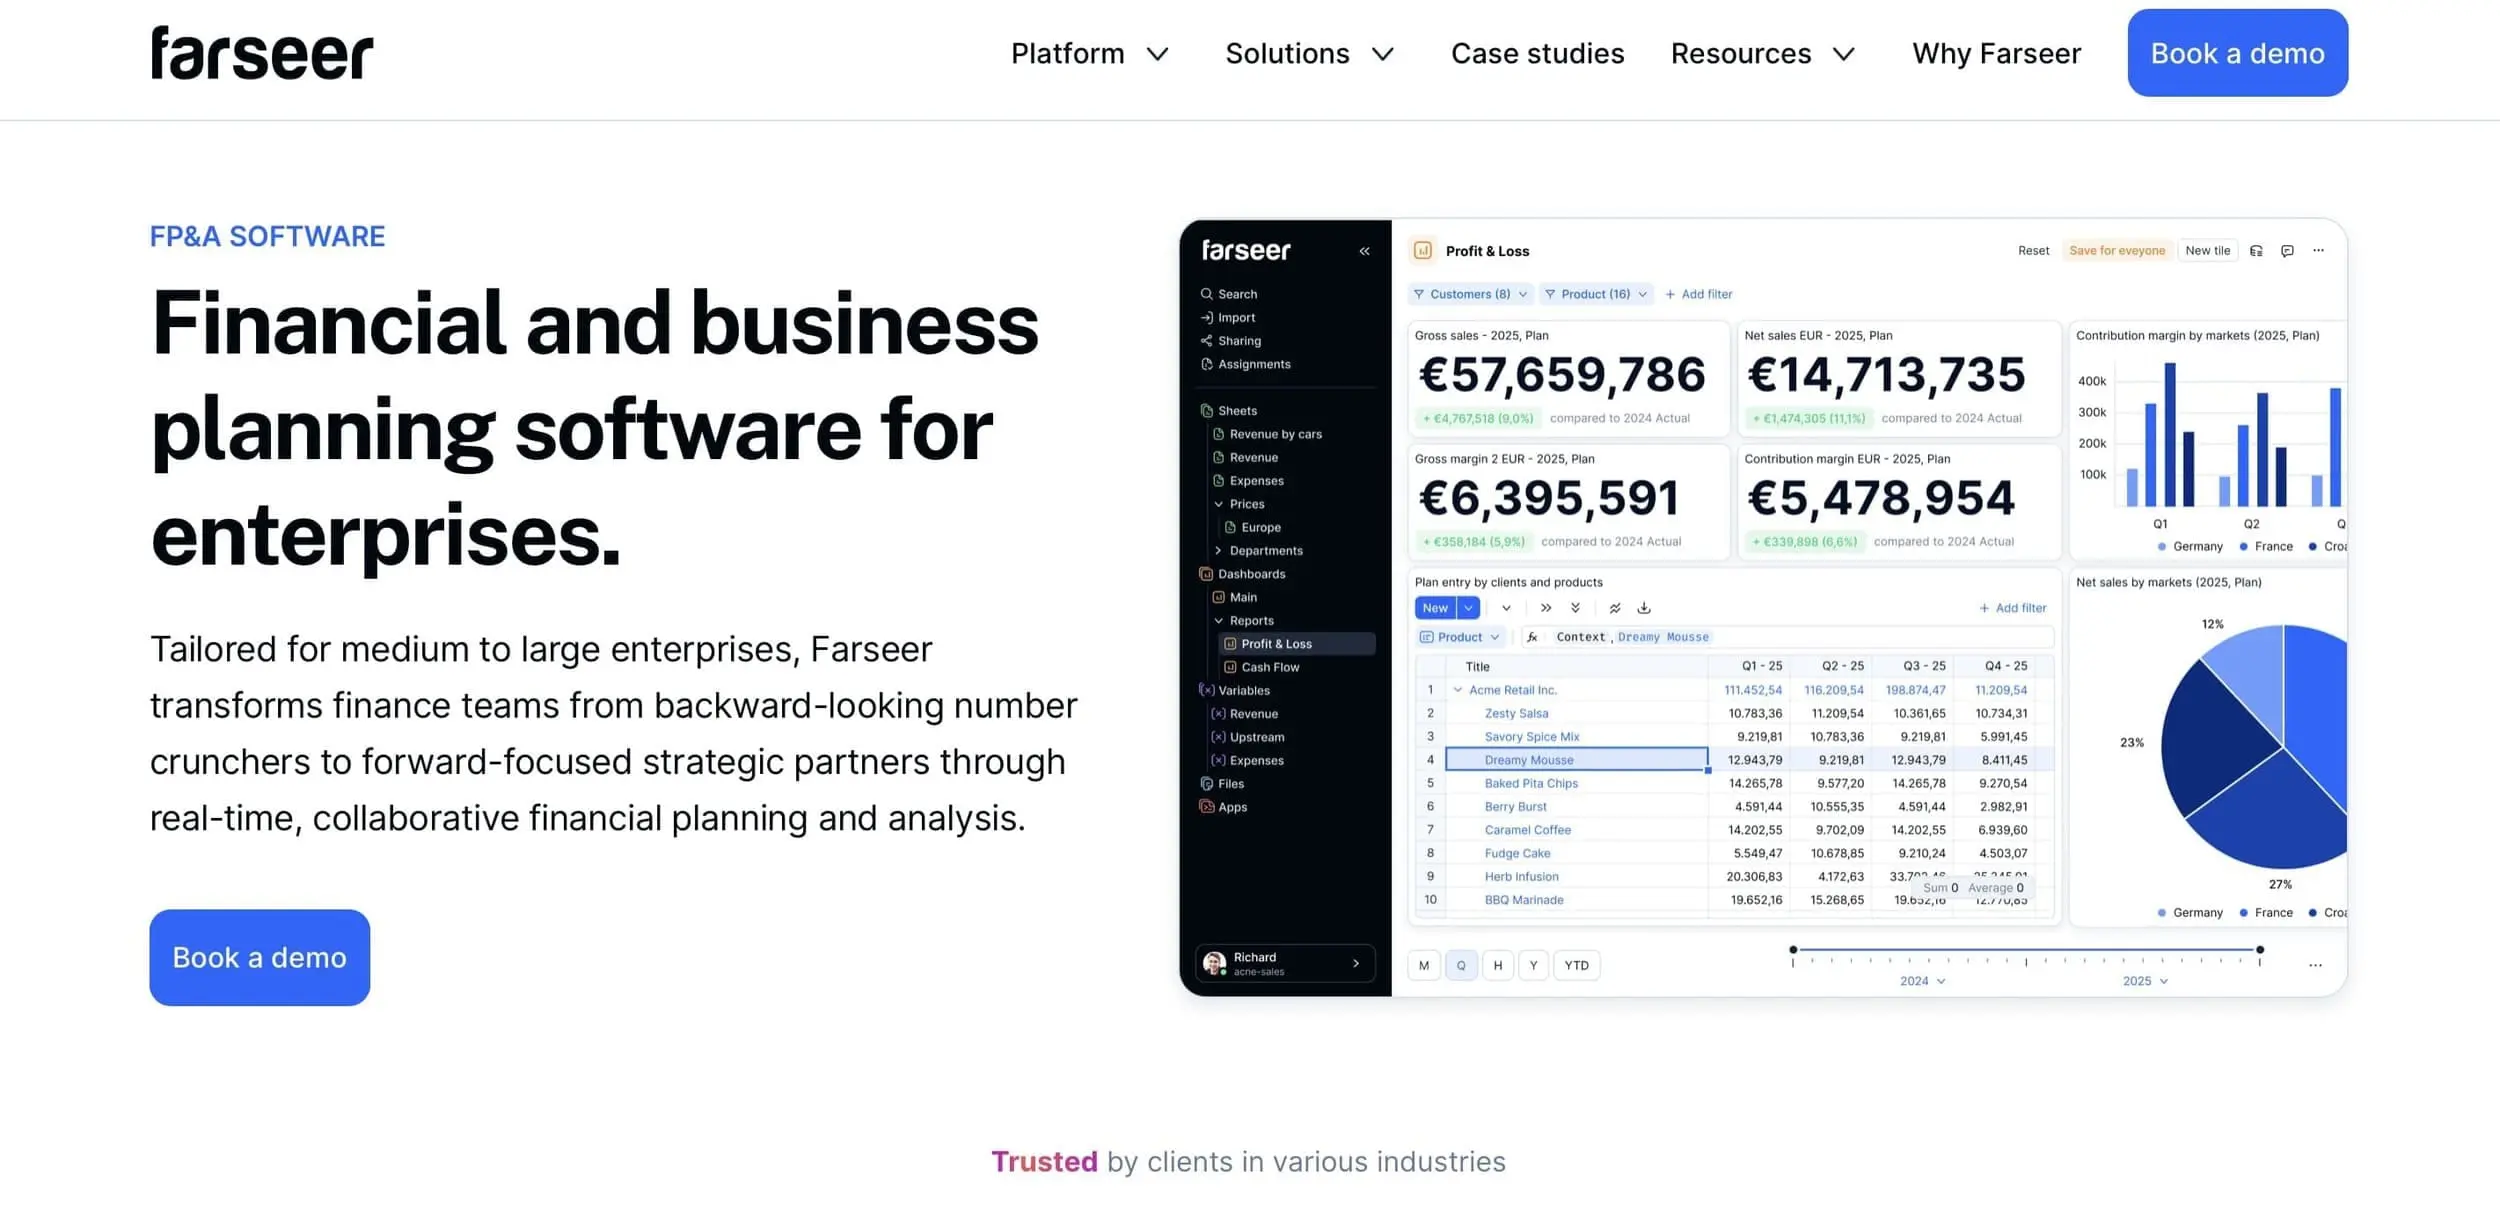The image size is (2500, 1219).
Task: Click the Search icon in the sidebar
Action: point(1207,293)
